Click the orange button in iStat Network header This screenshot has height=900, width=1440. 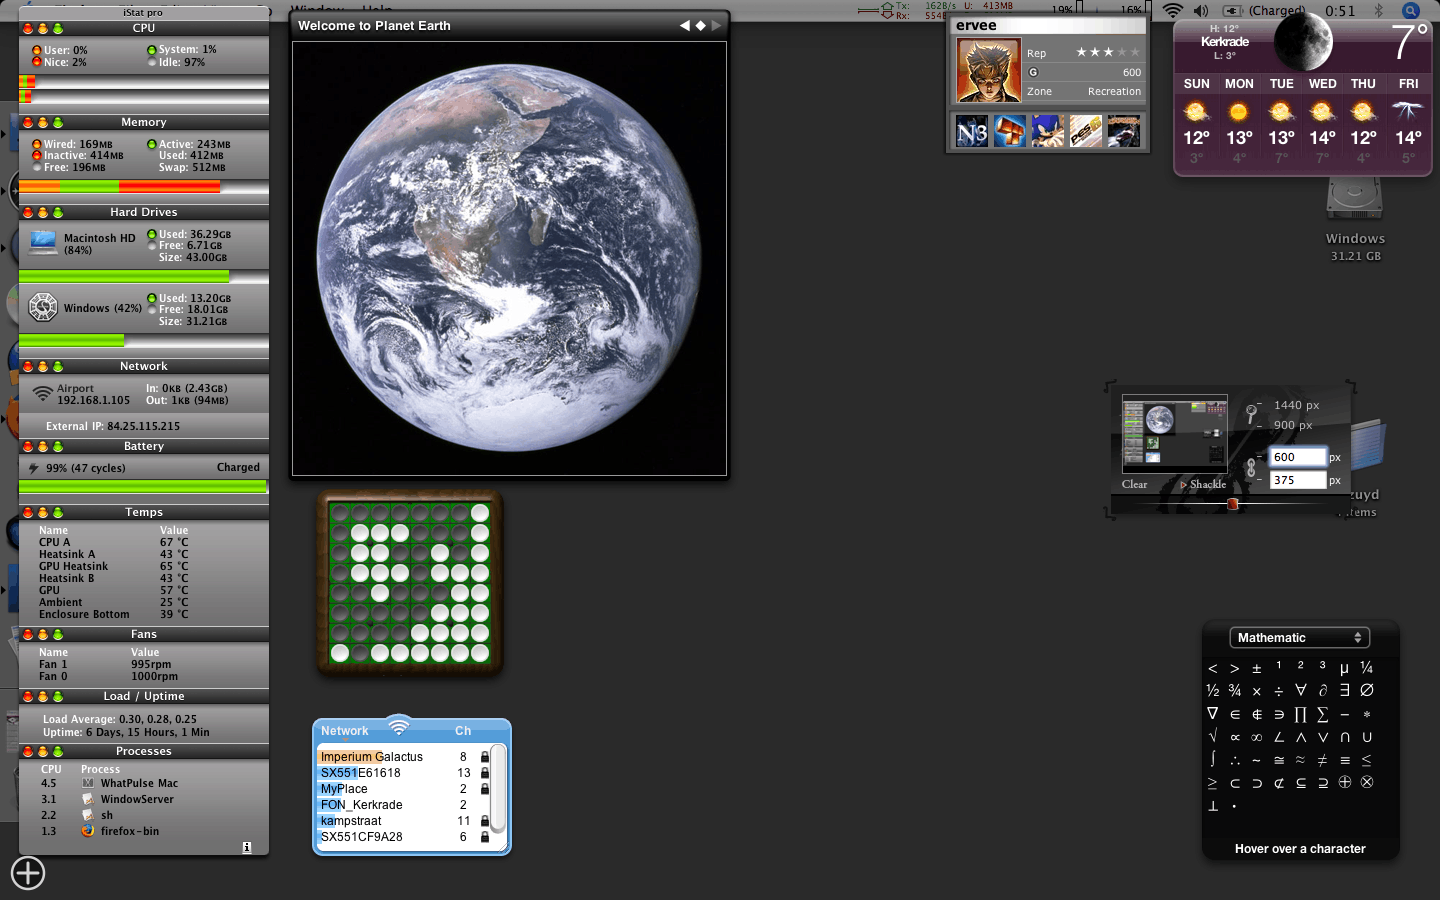click(x=43, y=367)
